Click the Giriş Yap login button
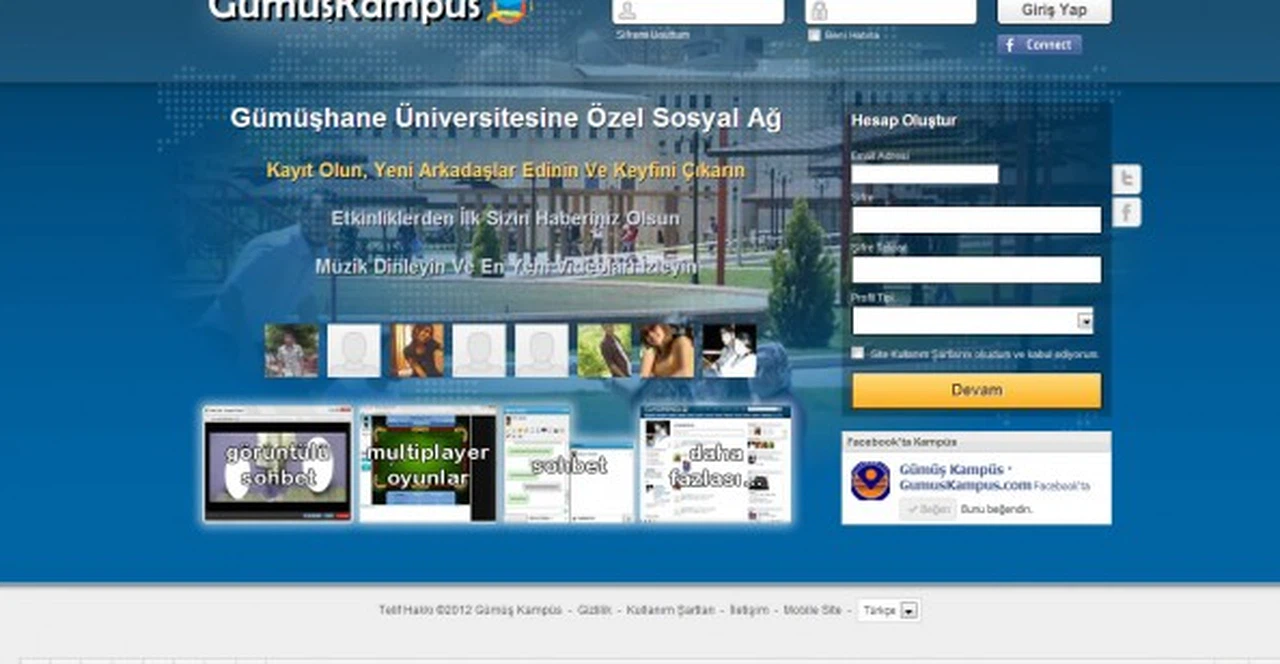The image size is (1280, 664). coord(1054,11)
